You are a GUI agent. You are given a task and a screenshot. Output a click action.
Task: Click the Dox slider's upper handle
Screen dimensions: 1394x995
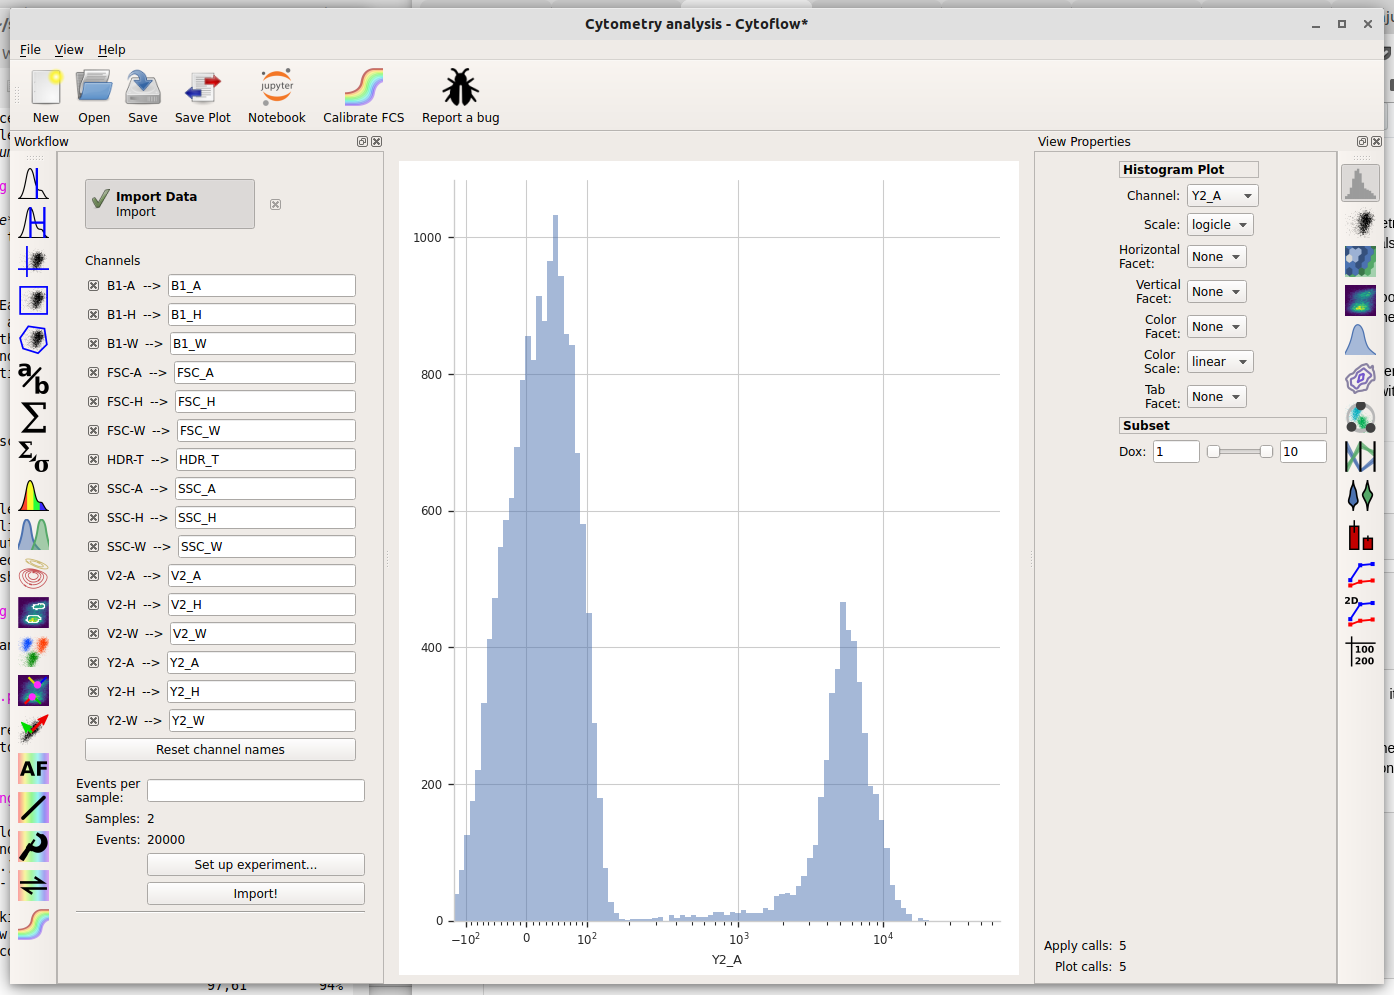pos(1266,452)
